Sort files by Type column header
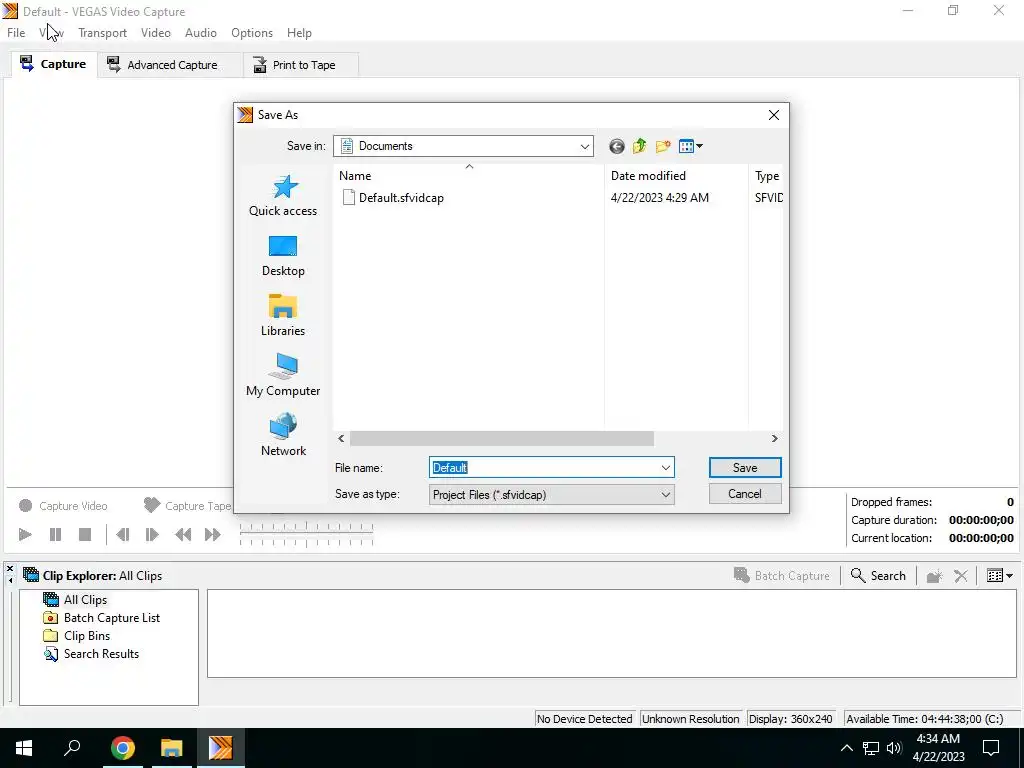The width and height of the screenshot is (1024, 768). coord(766,176)
